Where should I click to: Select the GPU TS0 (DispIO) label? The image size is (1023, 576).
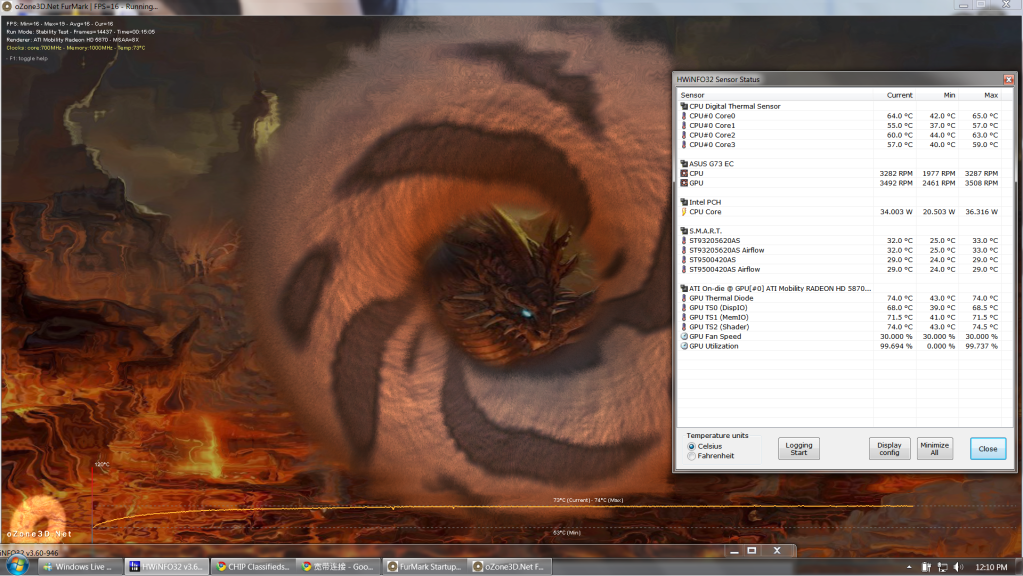[x=718, y=308]
